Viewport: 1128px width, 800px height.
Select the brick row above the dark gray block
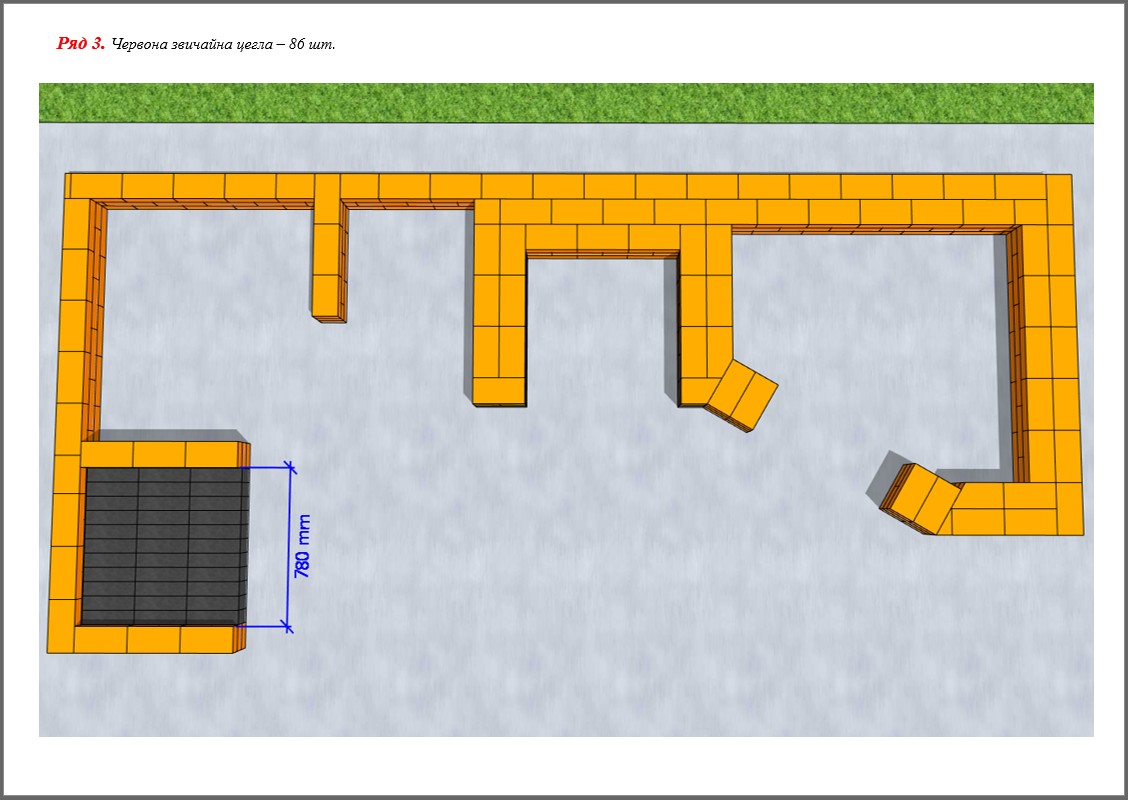160,454
